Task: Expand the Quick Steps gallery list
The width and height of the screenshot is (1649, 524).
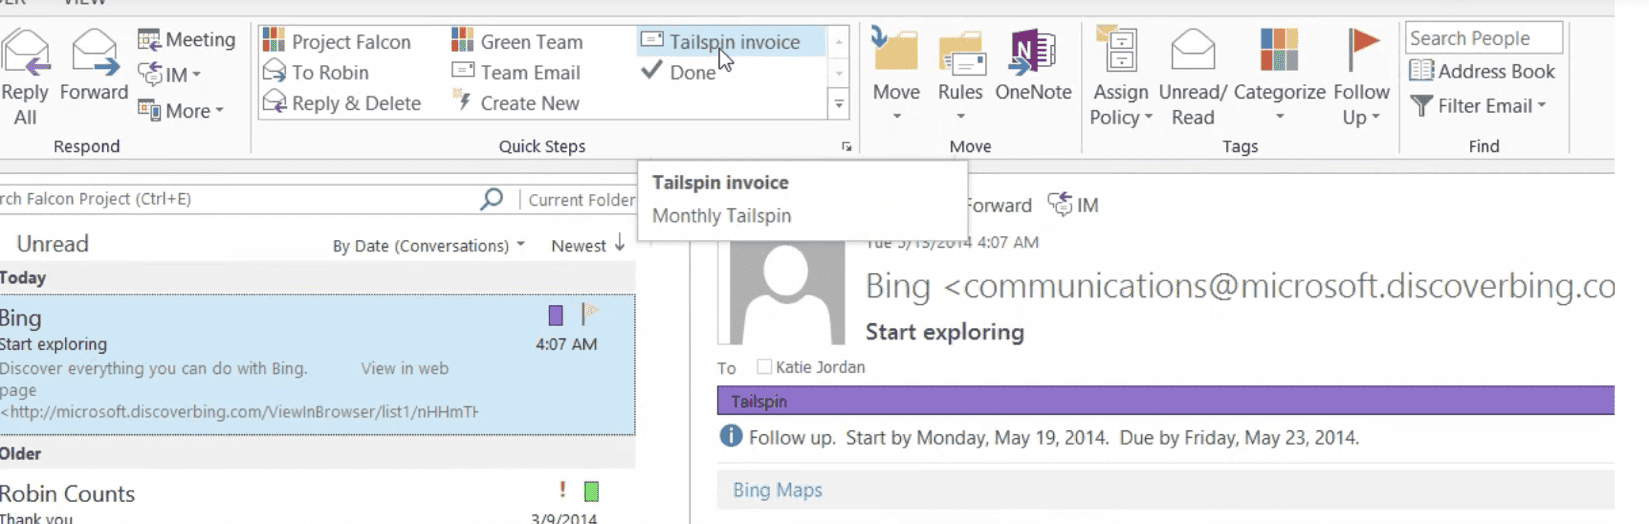Action: (839, 104)
